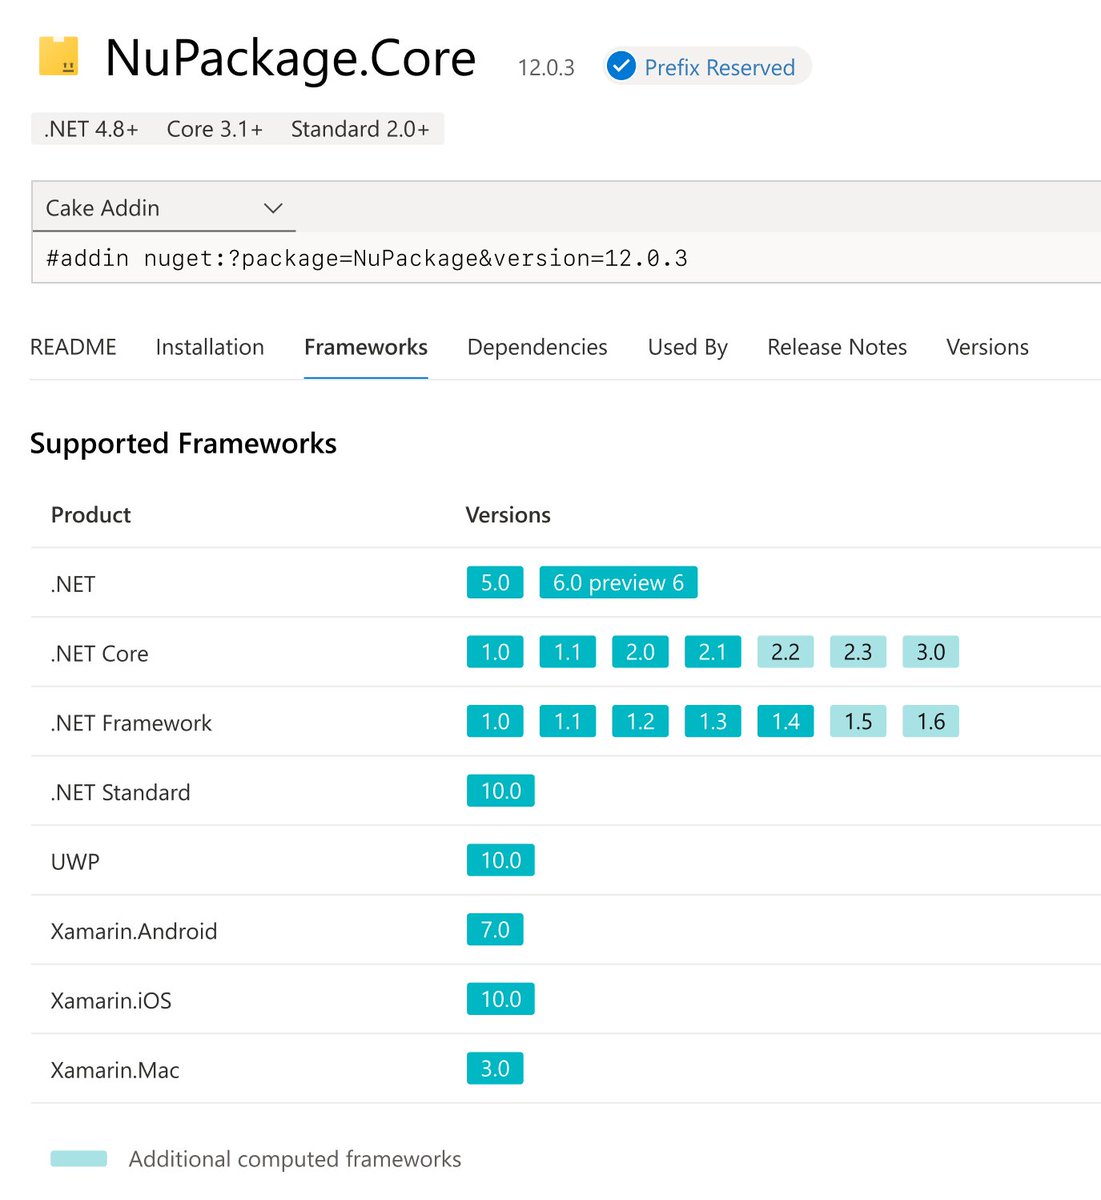This screenshot has height=1200, width=1101.
Task: Click the UWP 10.0 badge
Action: point(501,860)
